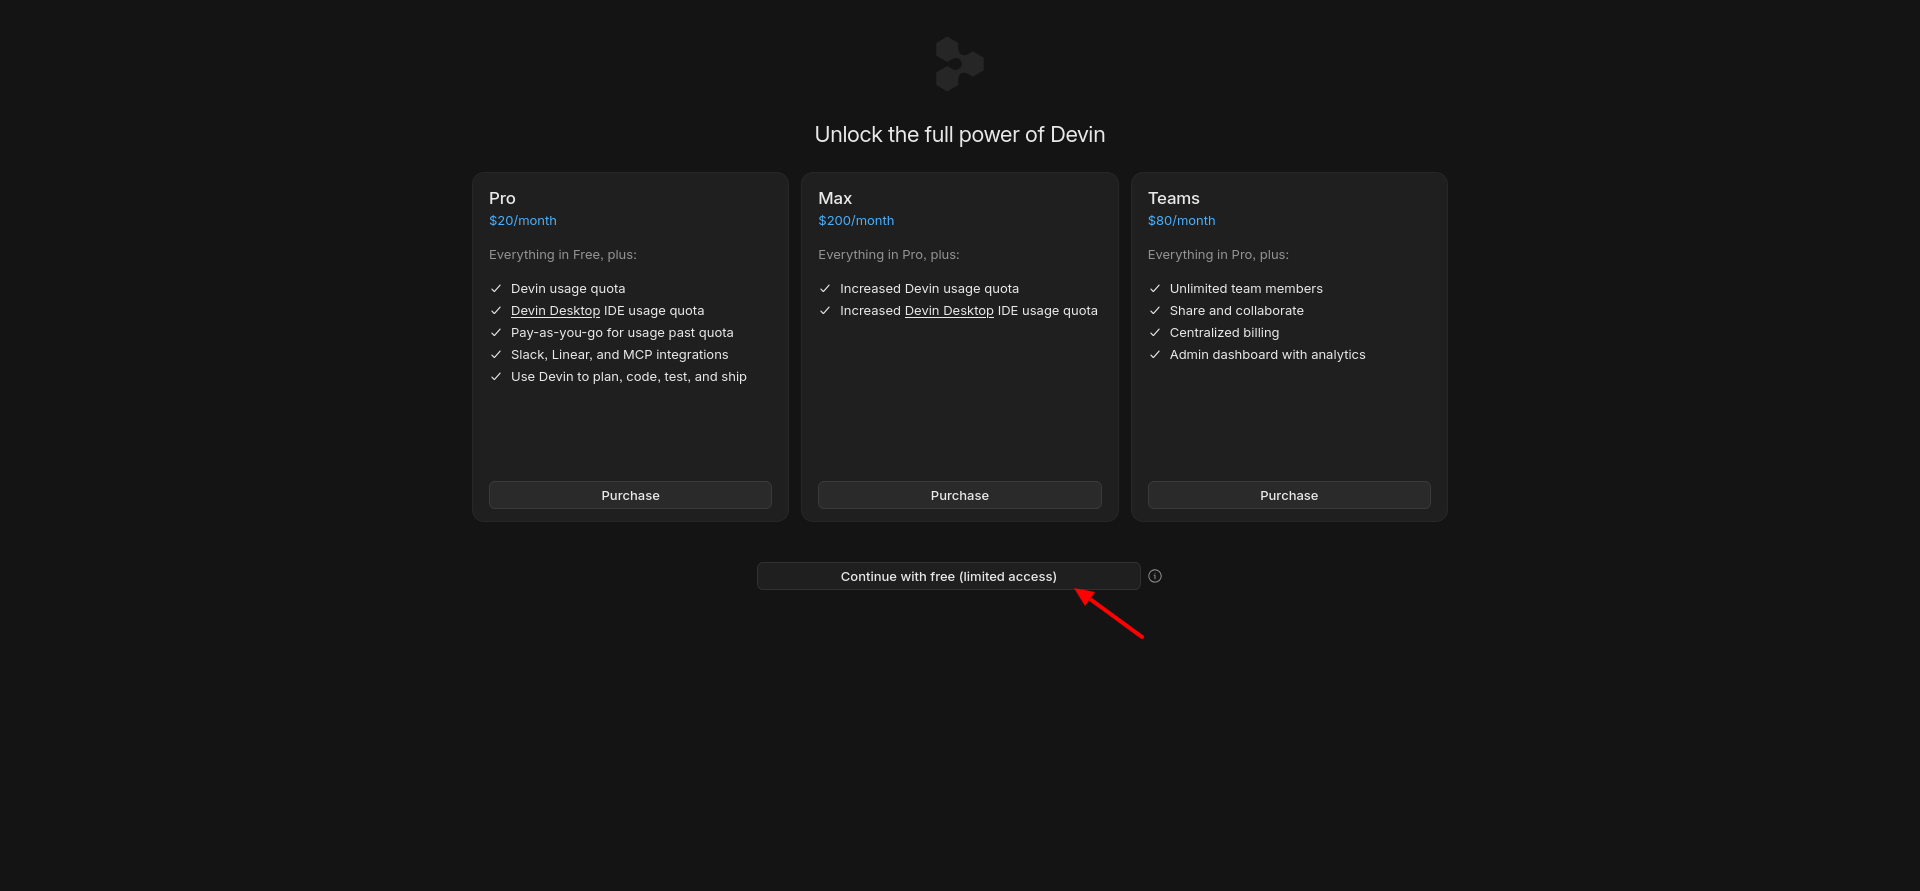Open Devin Desktop link in Pro plan
Screen dimensions: 1920x891
click(x=555, y=311)
